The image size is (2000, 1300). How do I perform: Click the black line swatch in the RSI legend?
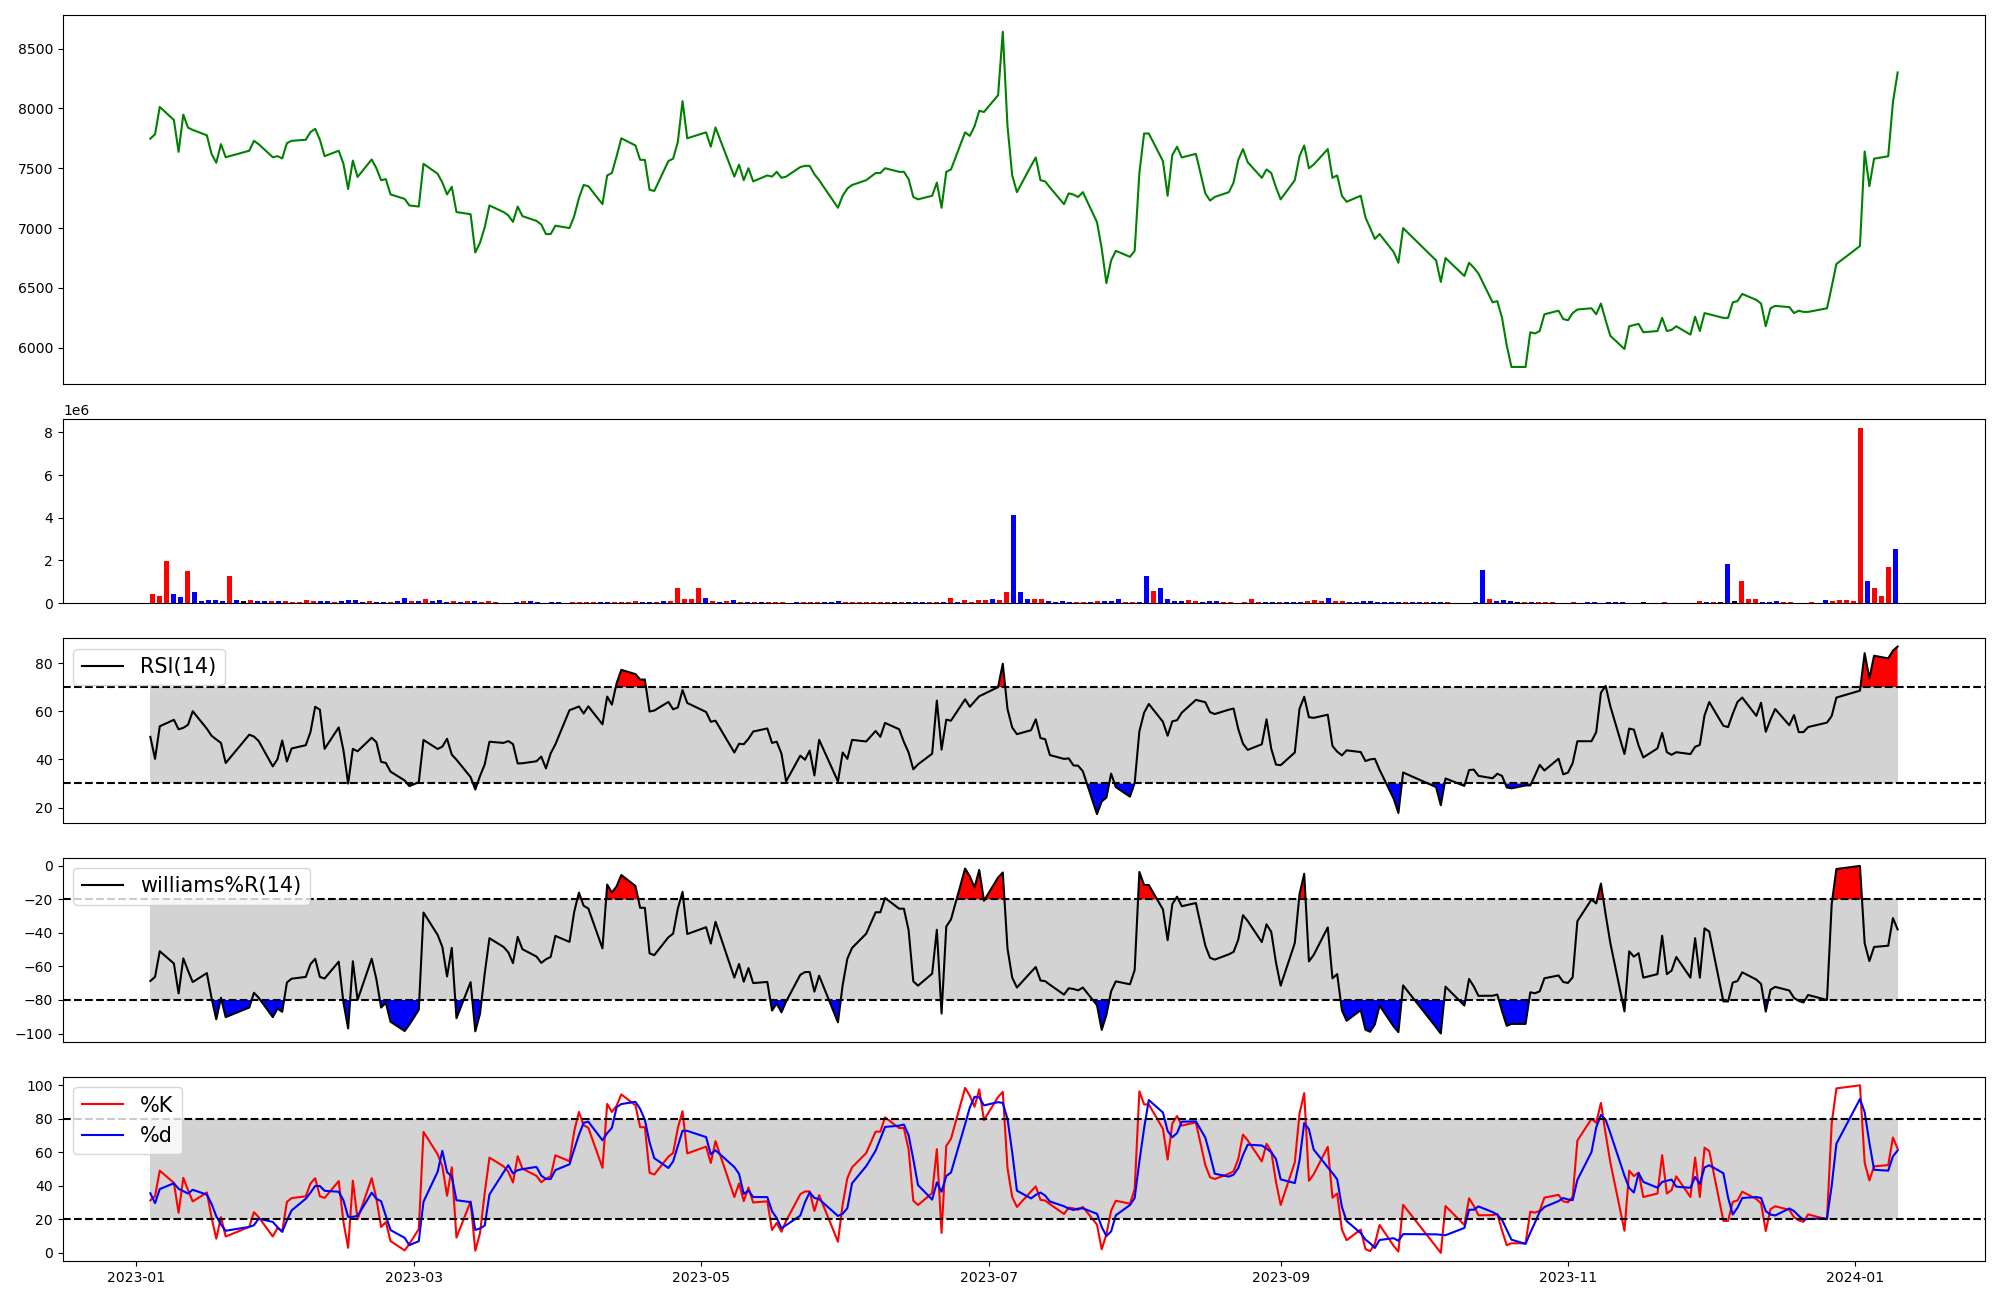tap(102, 666)
